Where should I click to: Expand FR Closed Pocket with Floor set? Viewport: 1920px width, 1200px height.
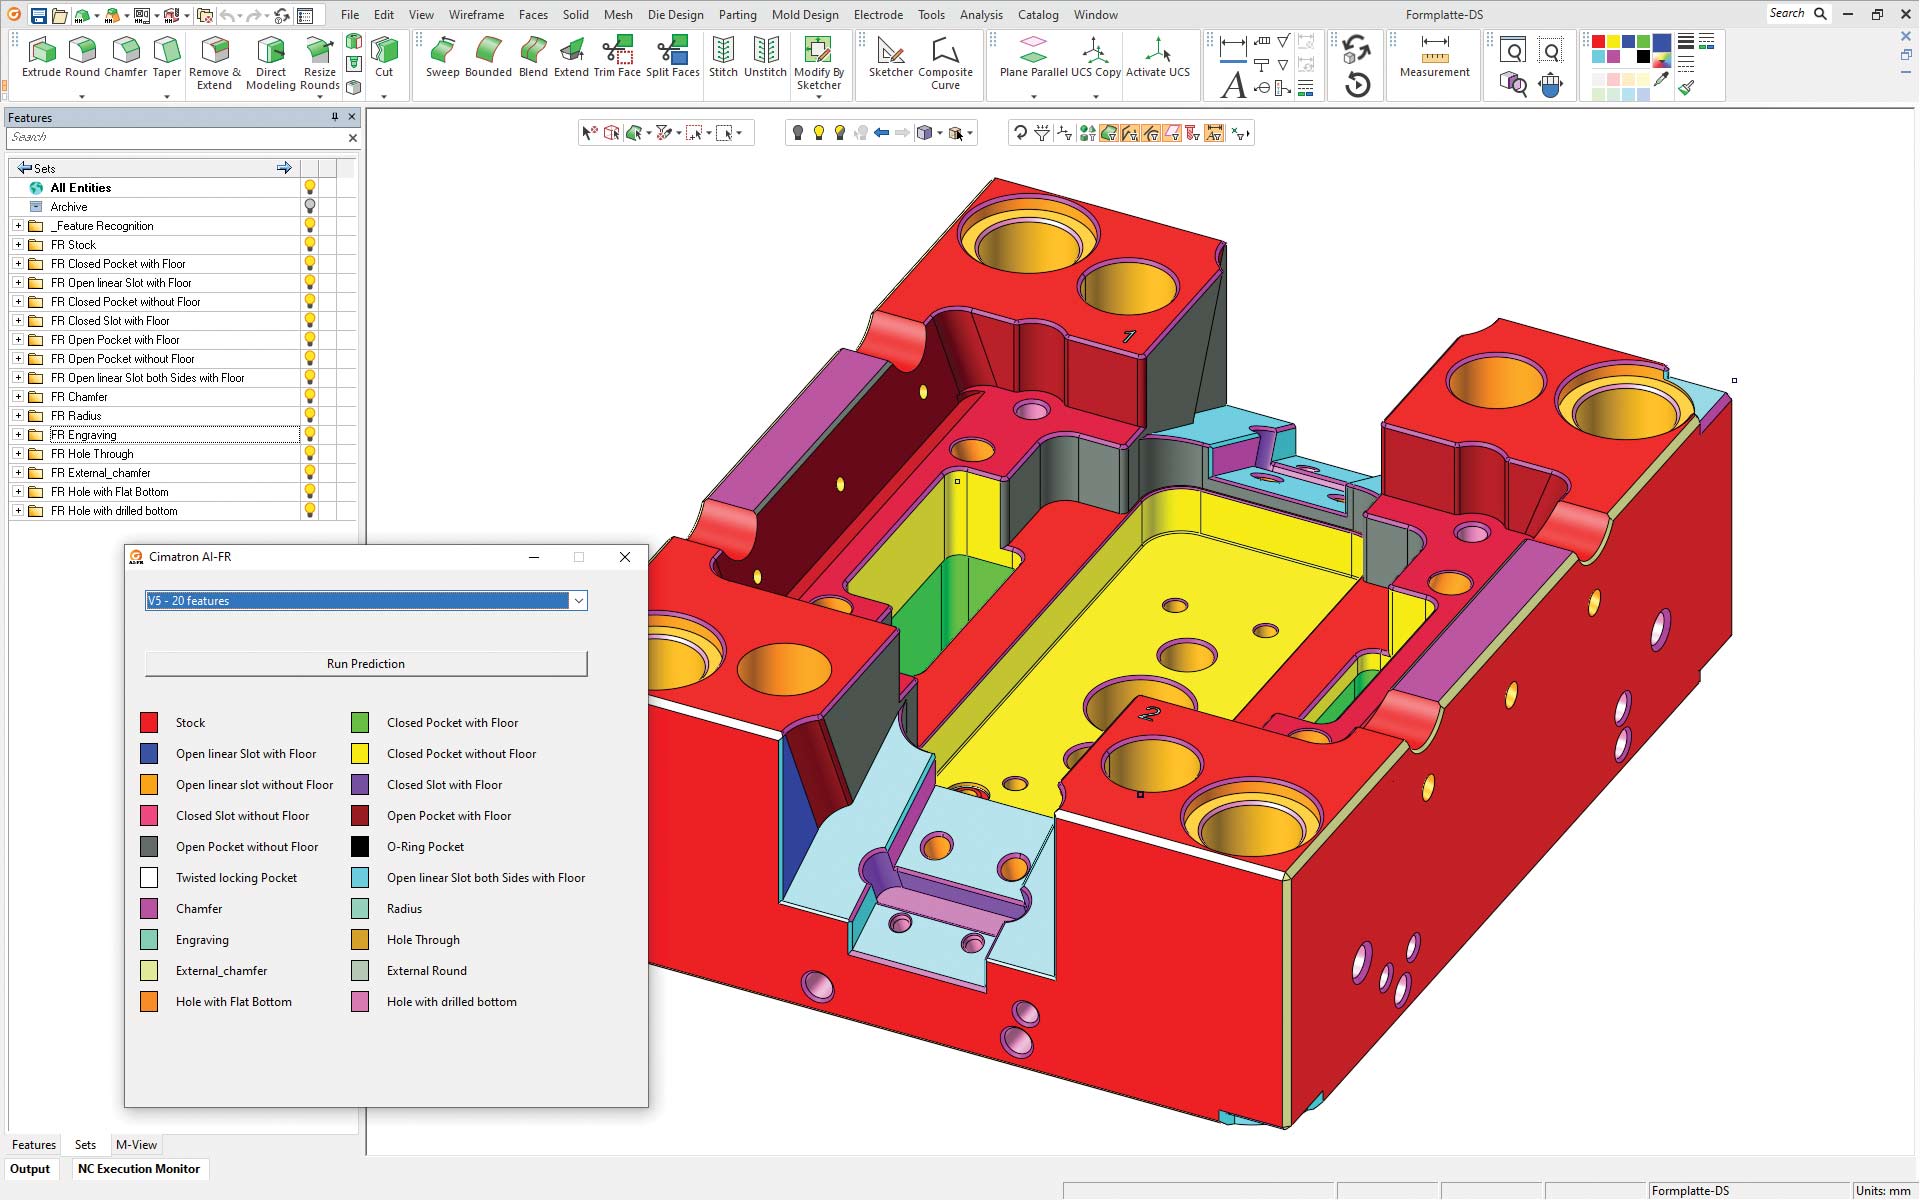coord(18,264)
